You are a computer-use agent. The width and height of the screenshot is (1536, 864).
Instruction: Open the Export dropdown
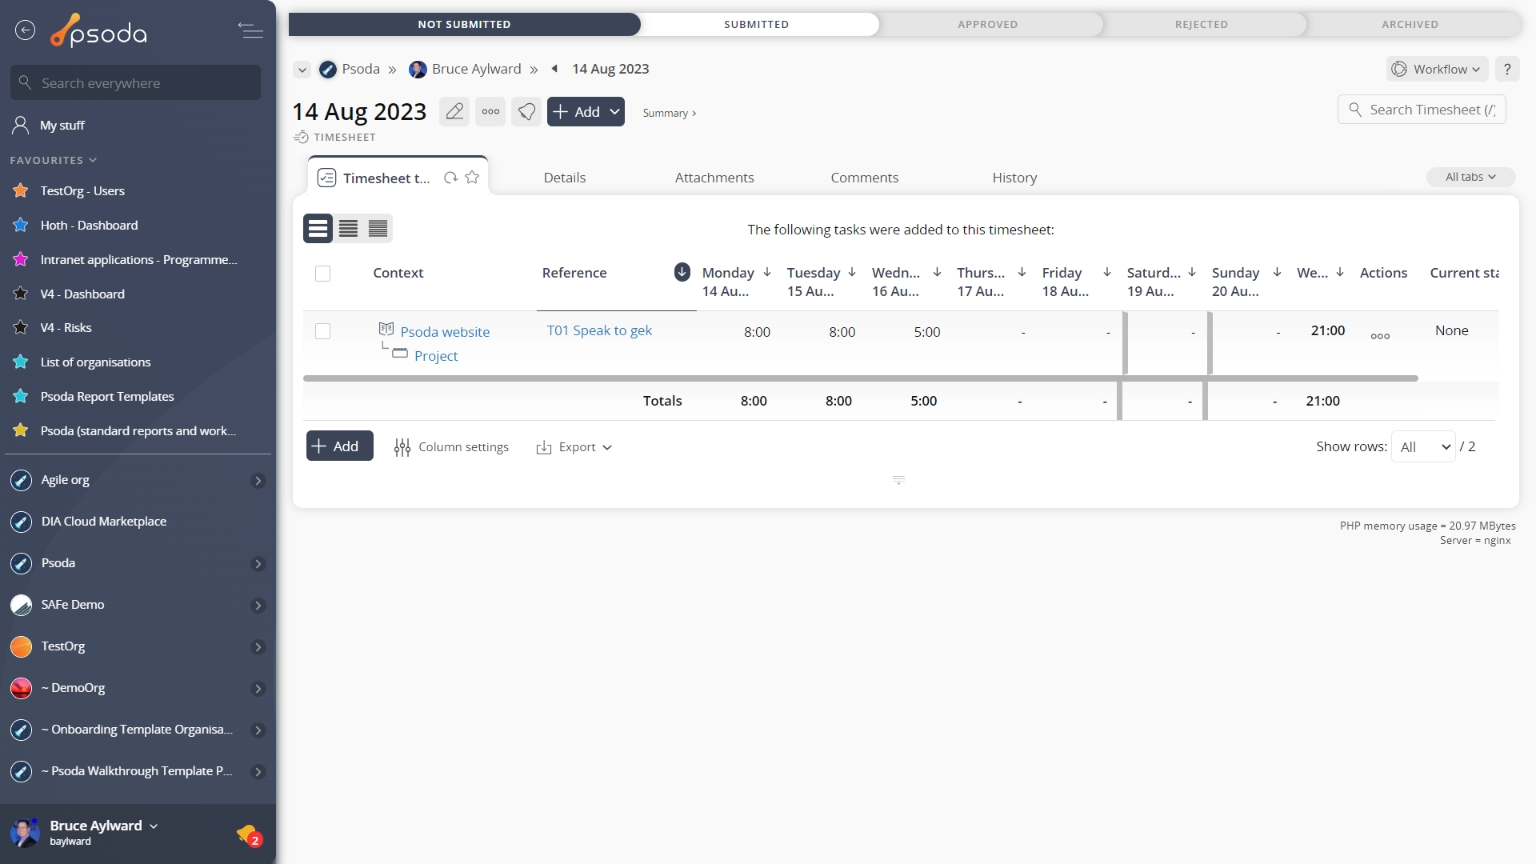tap(574, 447)
